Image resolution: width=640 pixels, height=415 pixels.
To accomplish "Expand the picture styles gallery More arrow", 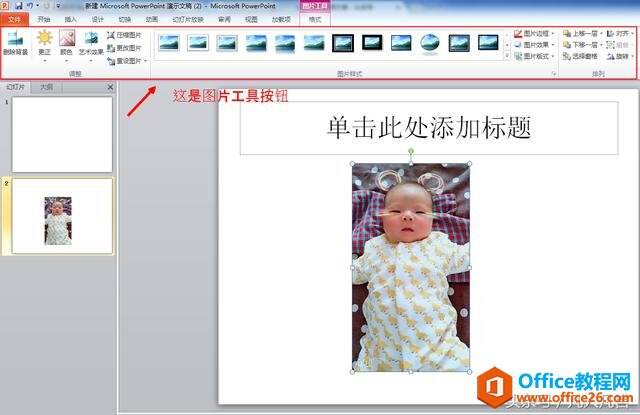I will tap(507, 56).
